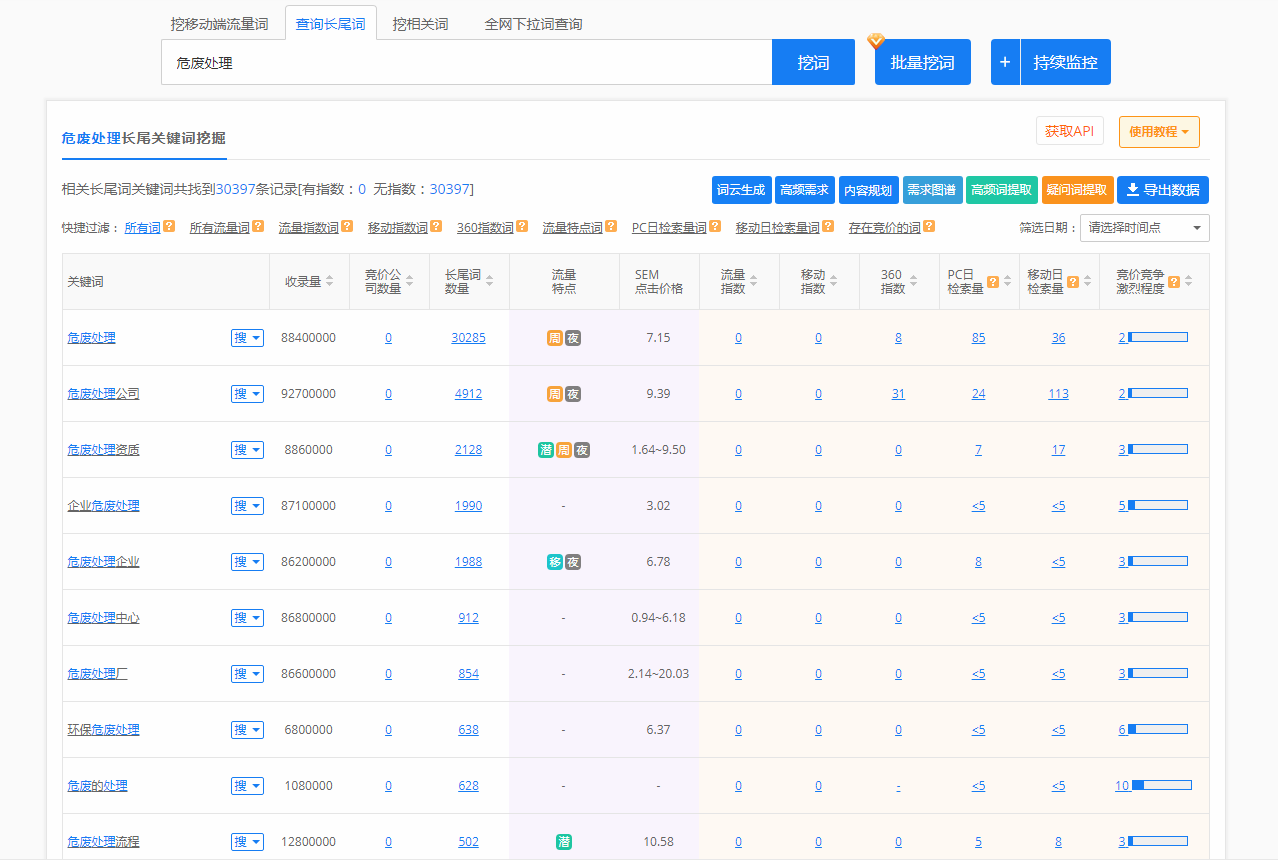Open the 内容规划 content planning tool
The height and width of the screenshot is (863, 1278).
868,190
